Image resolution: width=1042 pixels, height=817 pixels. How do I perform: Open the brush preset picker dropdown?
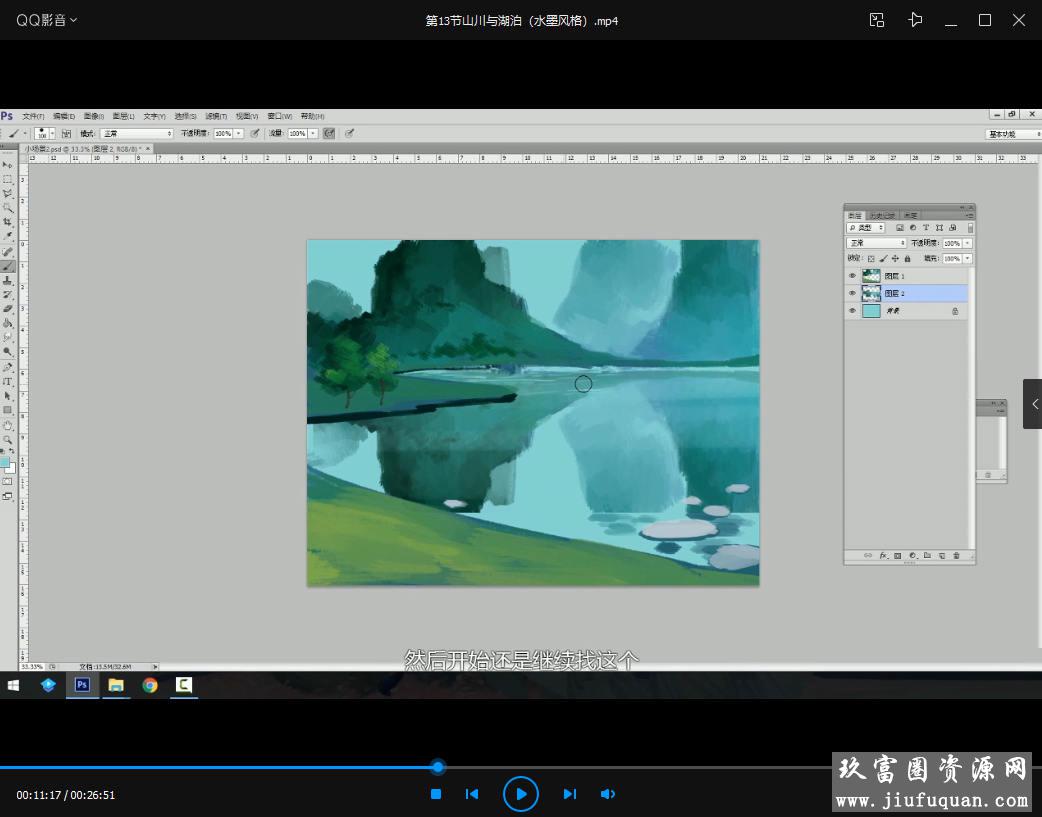52,134
